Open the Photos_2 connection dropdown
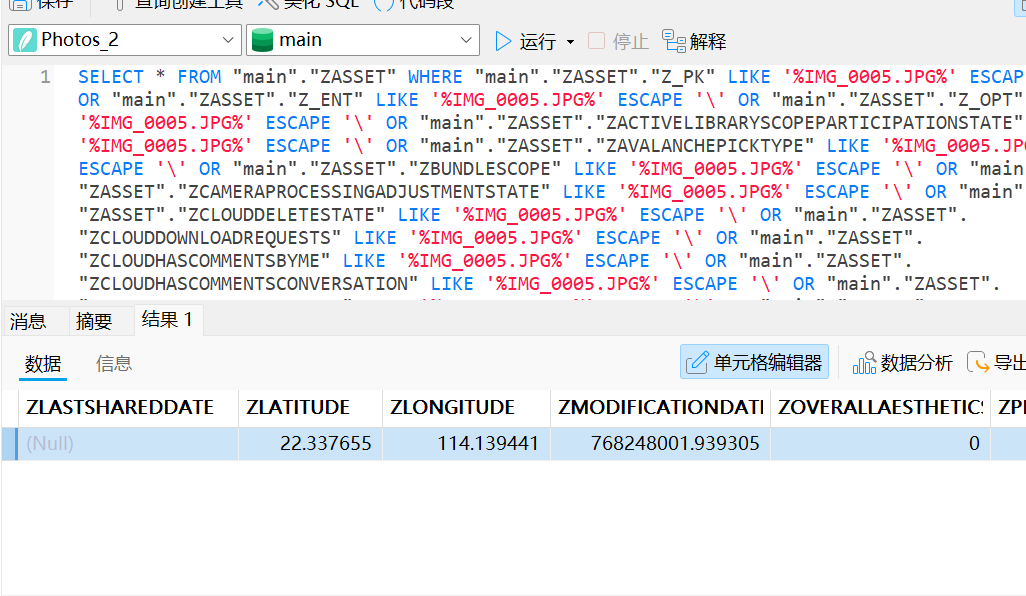This screenshot has width=1026, height=596. 125,40
